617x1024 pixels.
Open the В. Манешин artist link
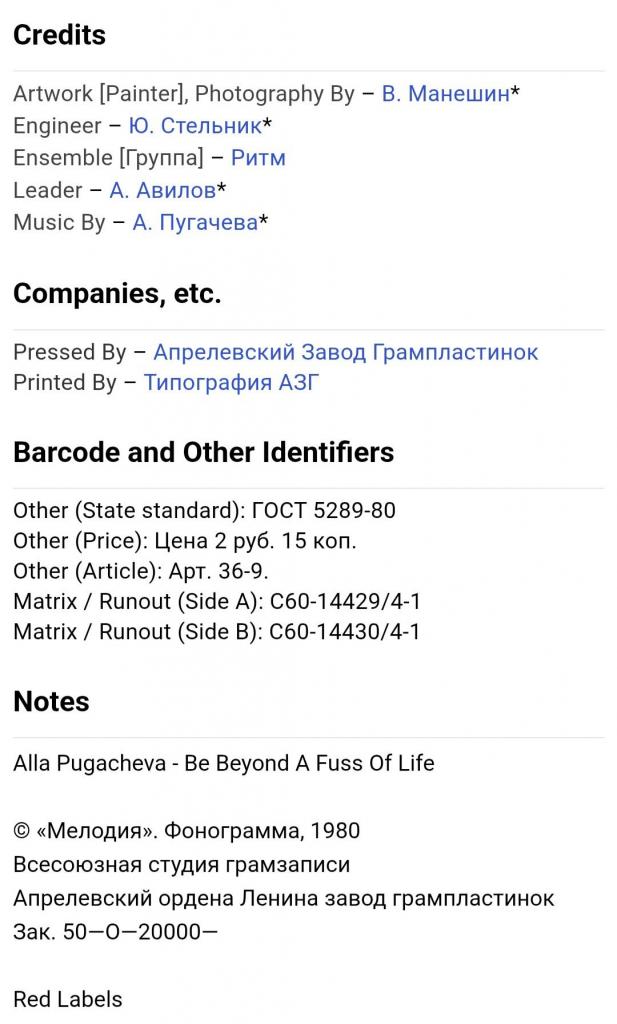(445, 94)
